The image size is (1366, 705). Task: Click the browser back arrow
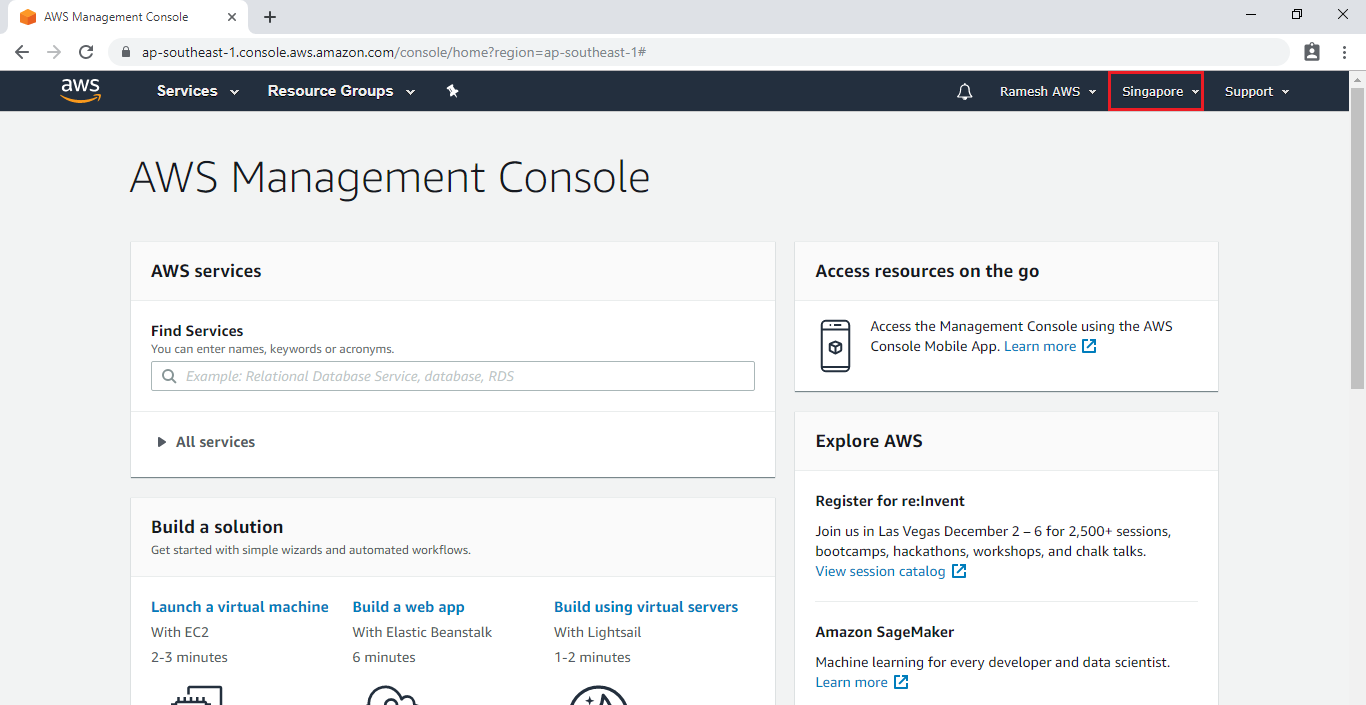tap(22, 52)
